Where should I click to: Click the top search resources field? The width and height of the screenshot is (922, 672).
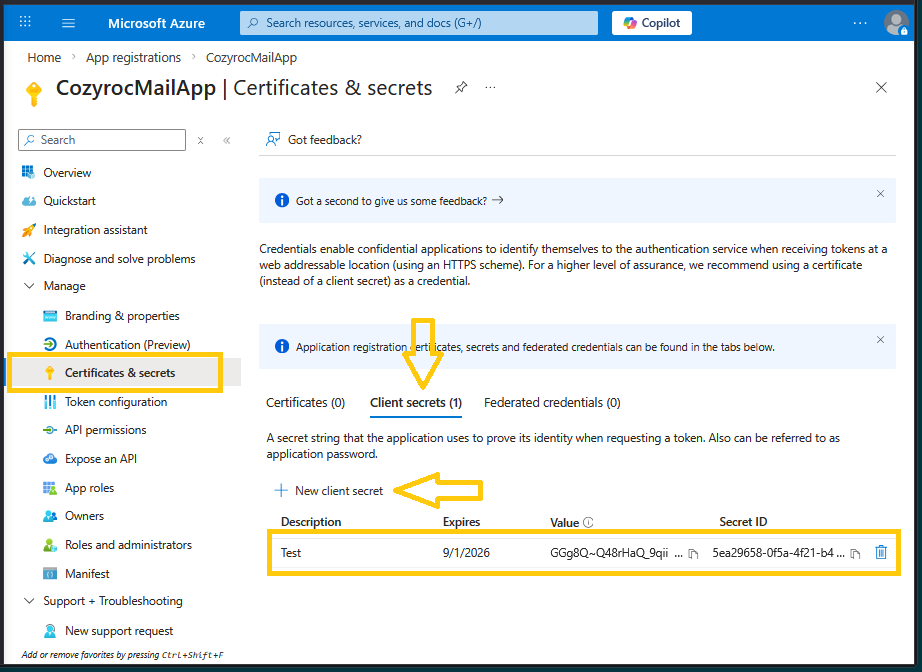[418, 23]
